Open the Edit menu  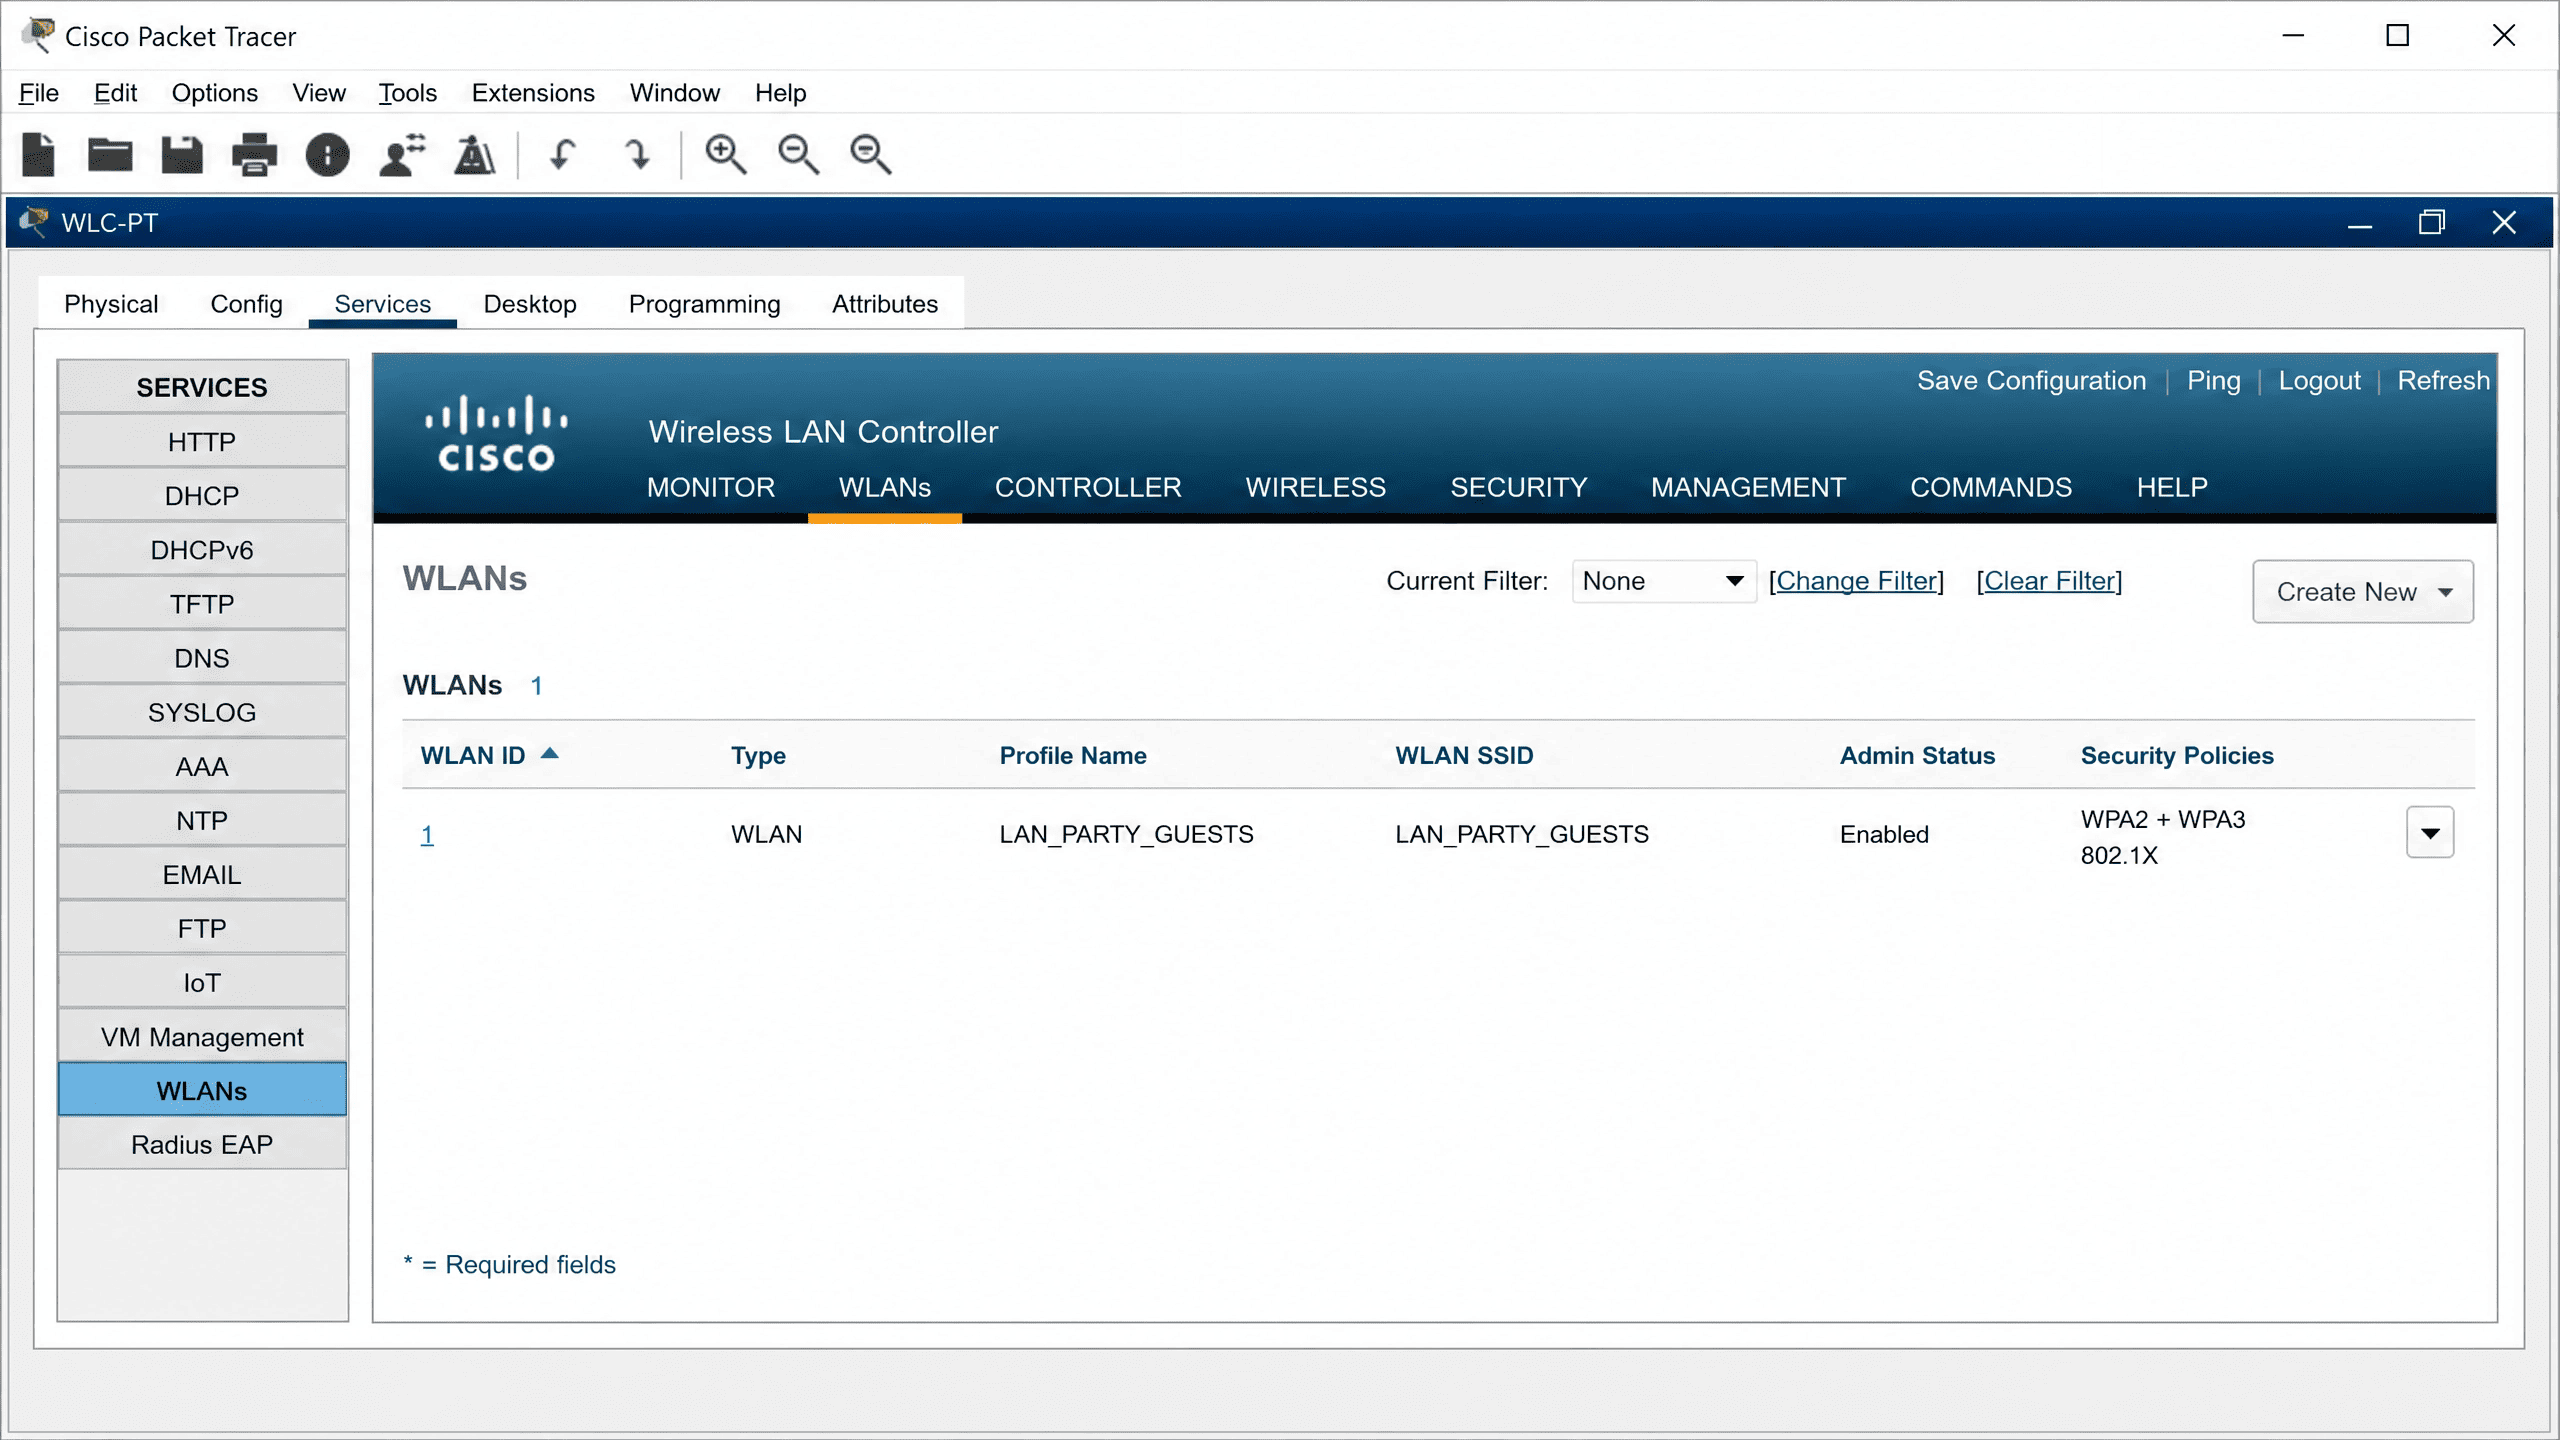tap(115, 93)
